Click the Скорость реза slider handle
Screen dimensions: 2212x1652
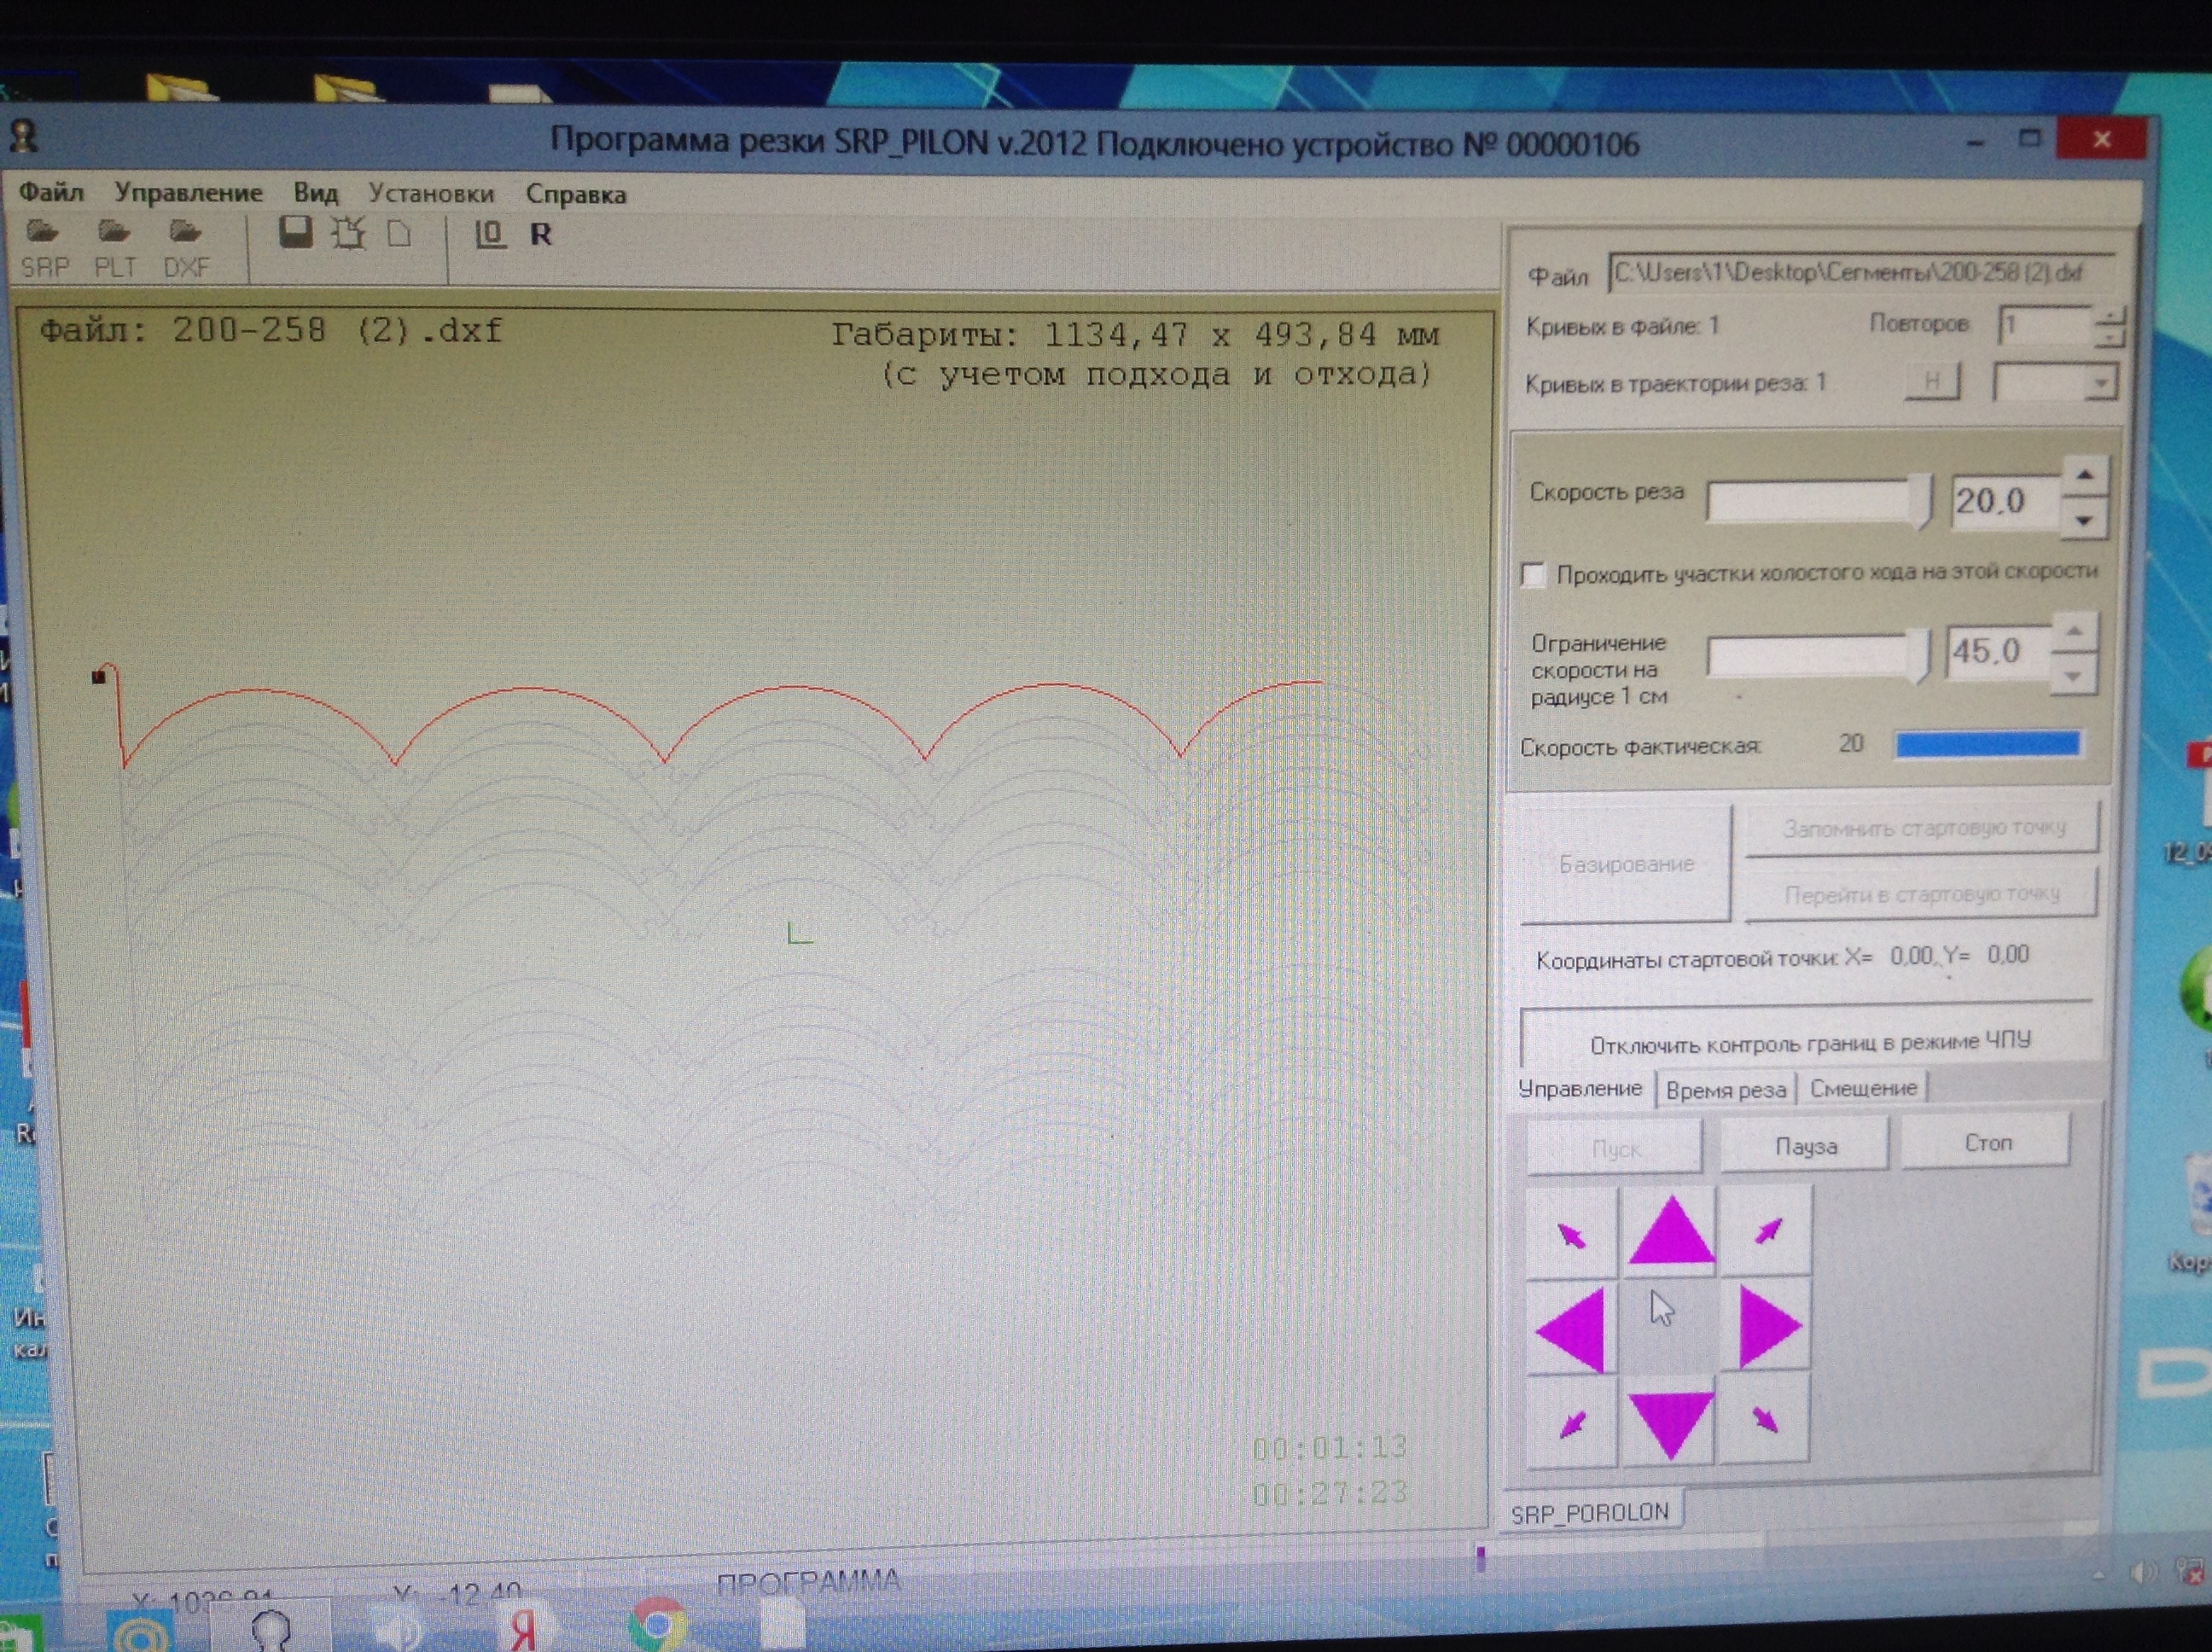[x=1922, y=502]
